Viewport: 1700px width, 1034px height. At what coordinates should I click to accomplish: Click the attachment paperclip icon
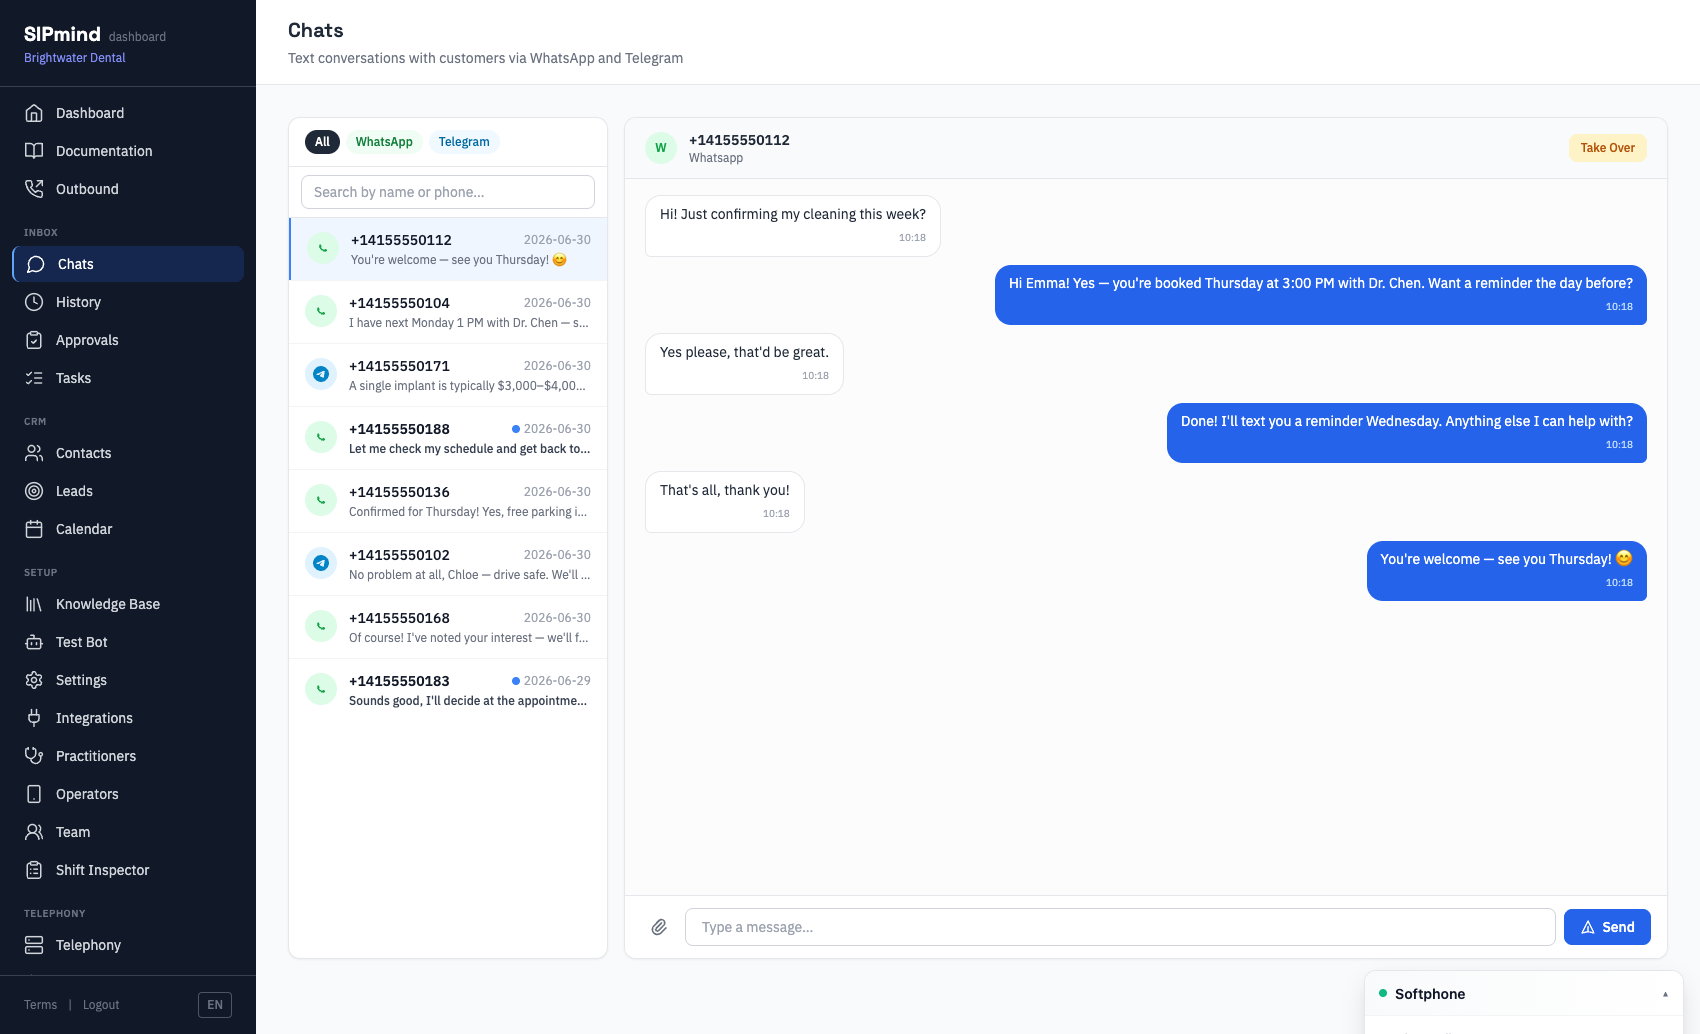pyautogui.click(x=659, y=927)
